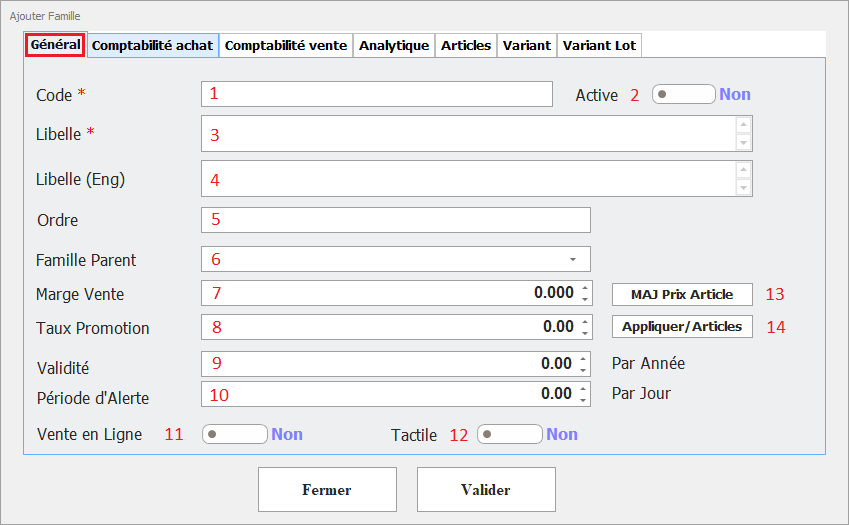Confirm the form with Valider
The height and width of the screenshot is (525, 849).
(x=485, y=490)
